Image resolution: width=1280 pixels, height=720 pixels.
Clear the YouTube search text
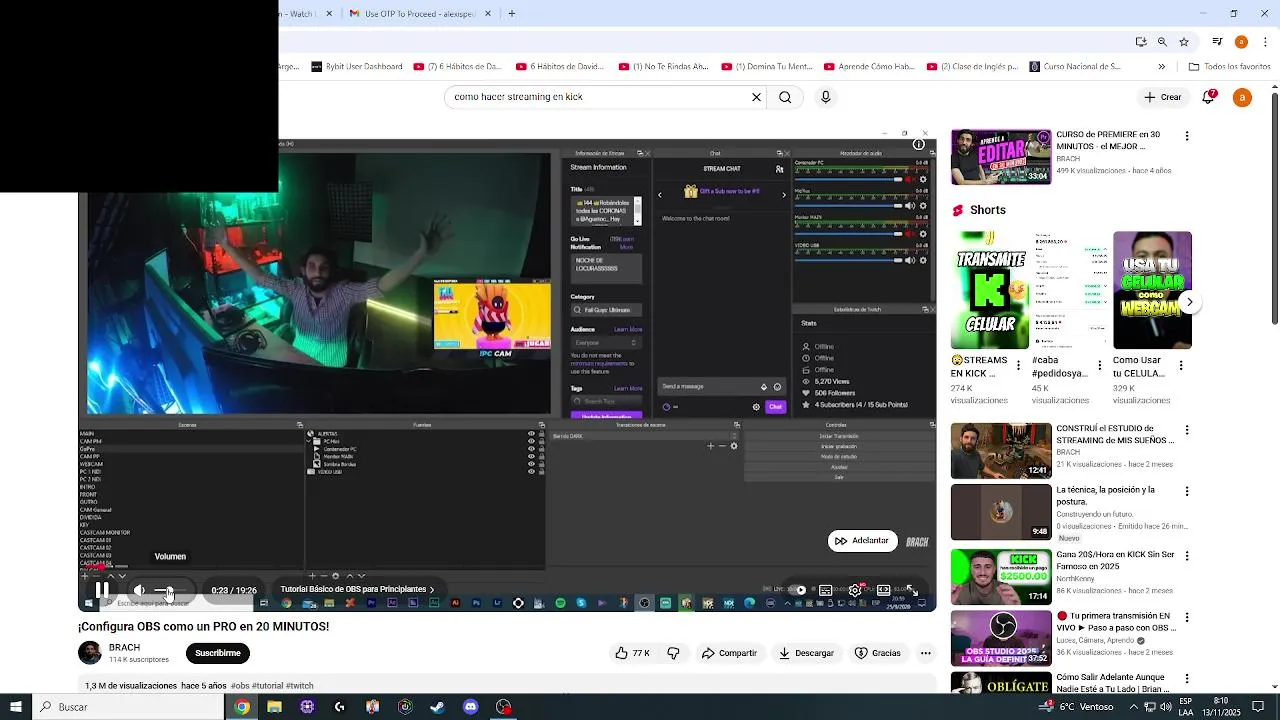pyautogui.click(x=756, y=97)
